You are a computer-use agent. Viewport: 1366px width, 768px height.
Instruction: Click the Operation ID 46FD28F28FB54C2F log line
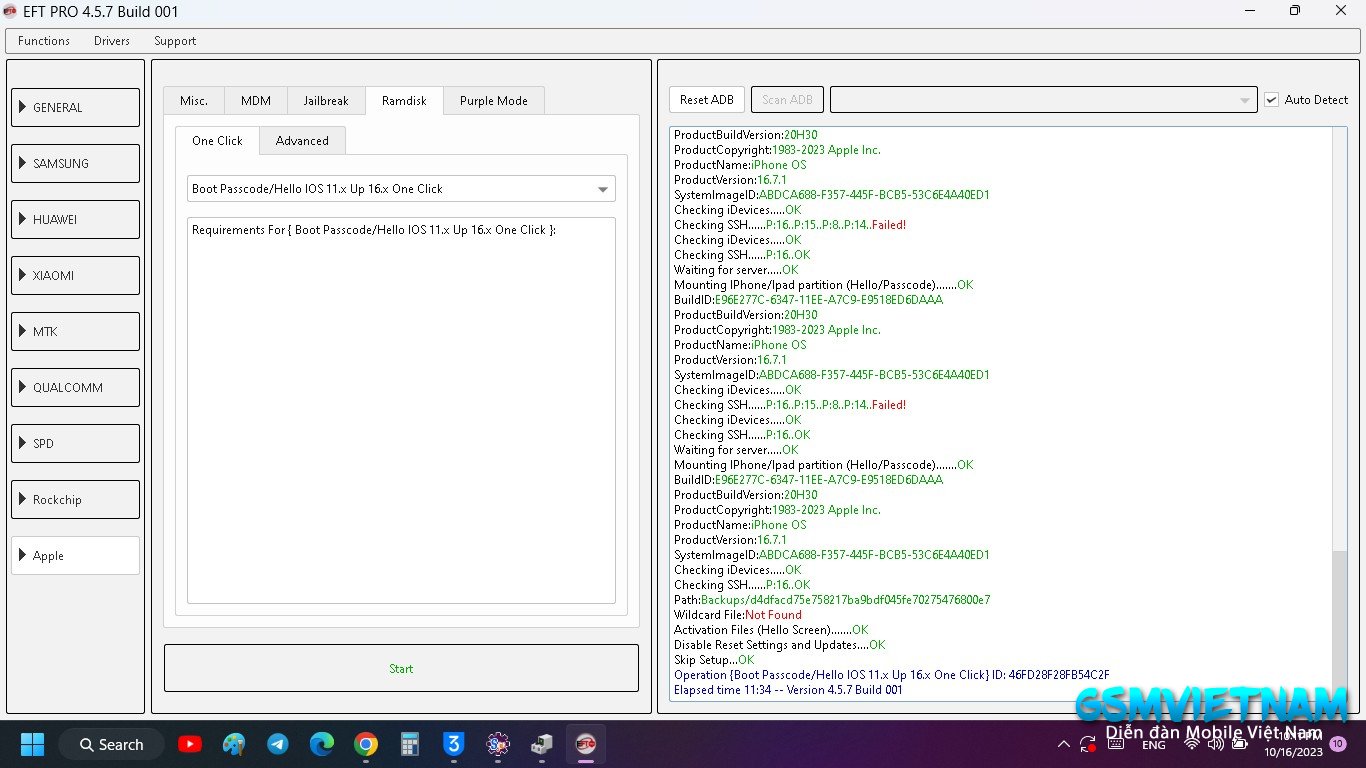(x=892, y=675)
